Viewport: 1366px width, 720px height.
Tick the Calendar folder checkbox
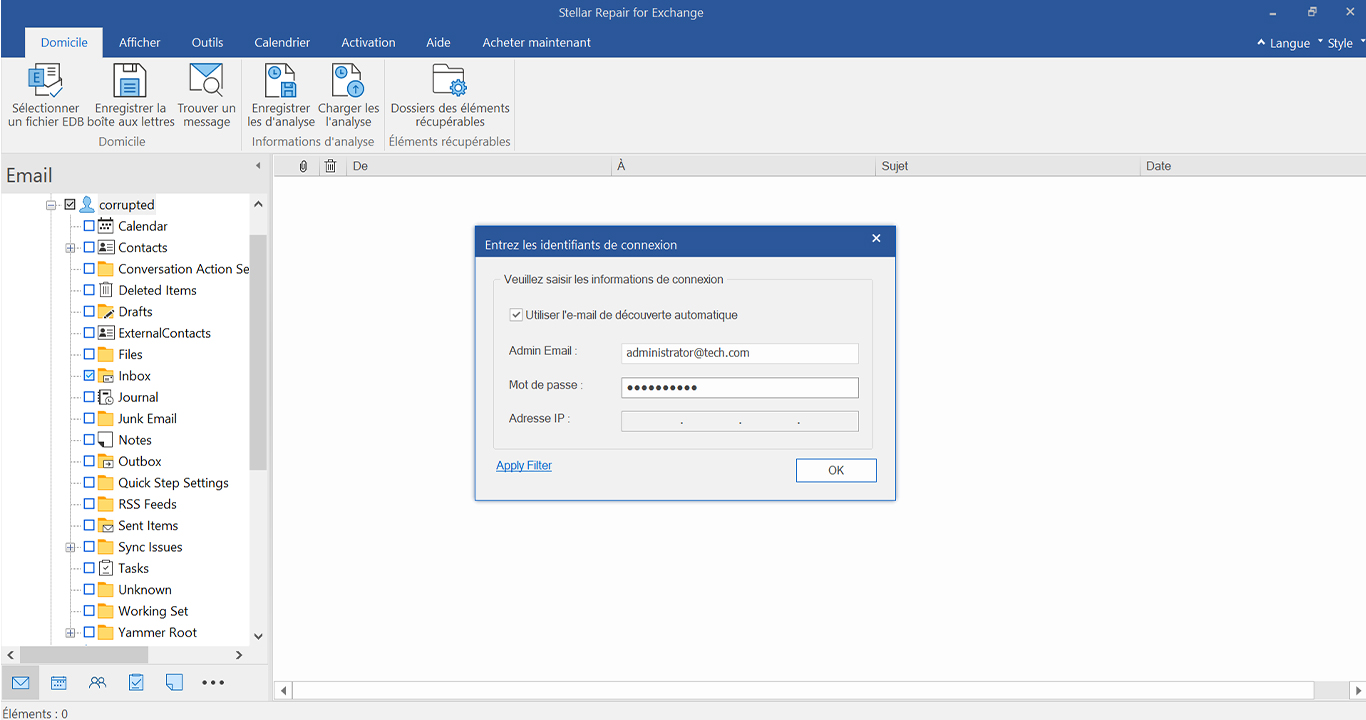89,226
